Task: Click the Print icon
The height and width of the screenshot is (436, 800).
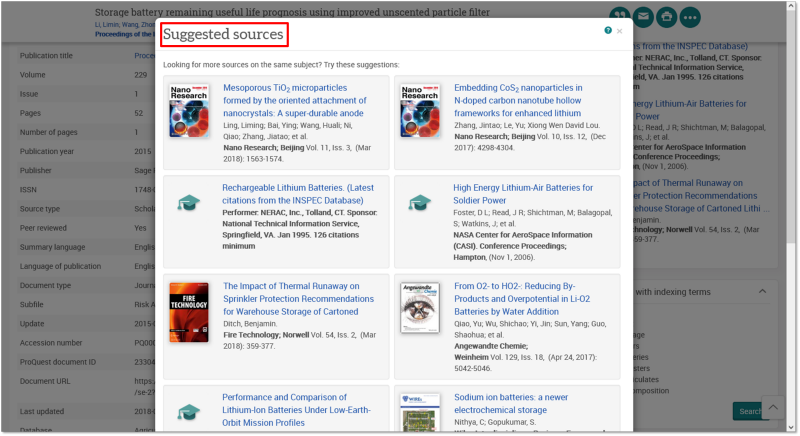Action: pyautogui.click(x=666, y=17)
